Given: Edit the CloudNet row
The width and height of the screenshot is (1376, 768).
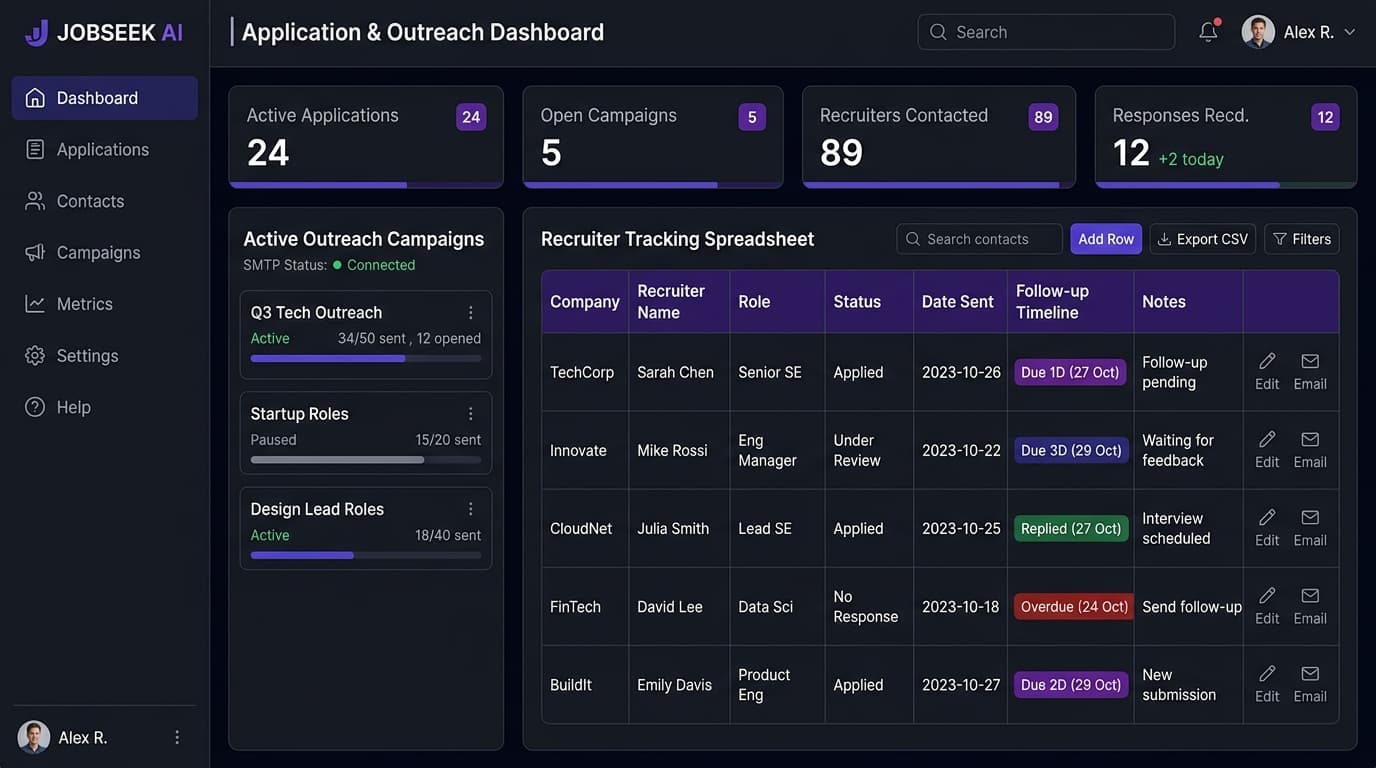Looking at the screenshot, I should [1267, 528].
